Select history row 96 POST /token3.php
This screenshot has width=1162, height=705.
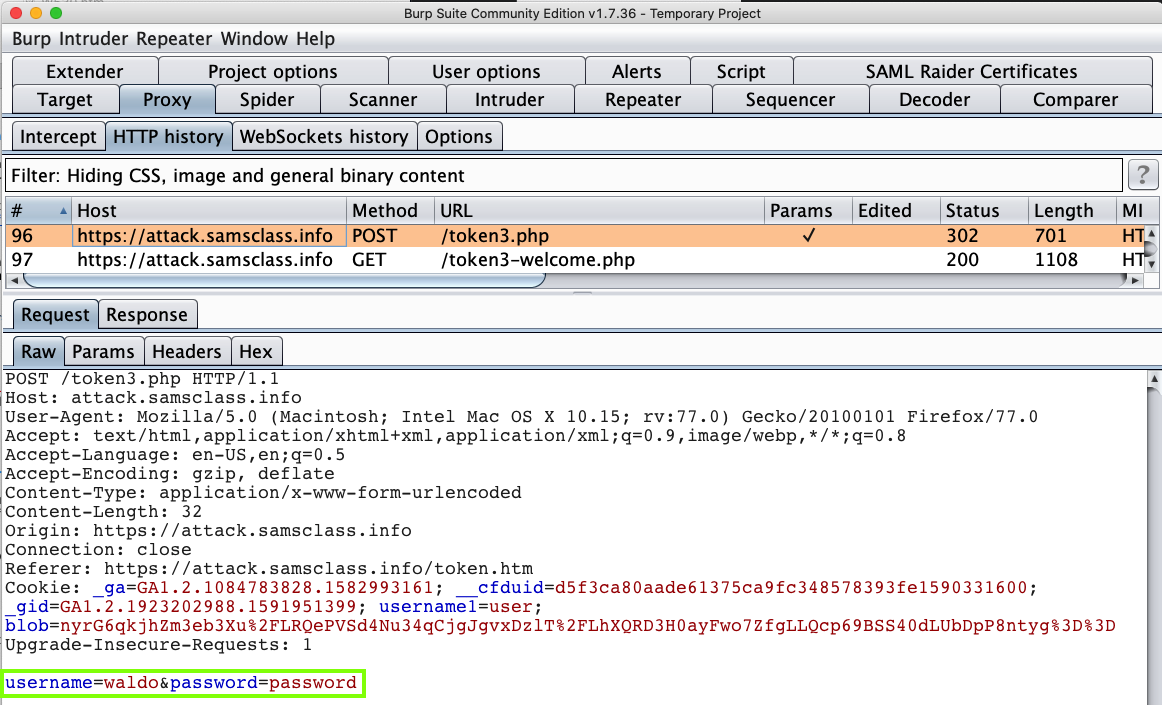coord(575,236)
